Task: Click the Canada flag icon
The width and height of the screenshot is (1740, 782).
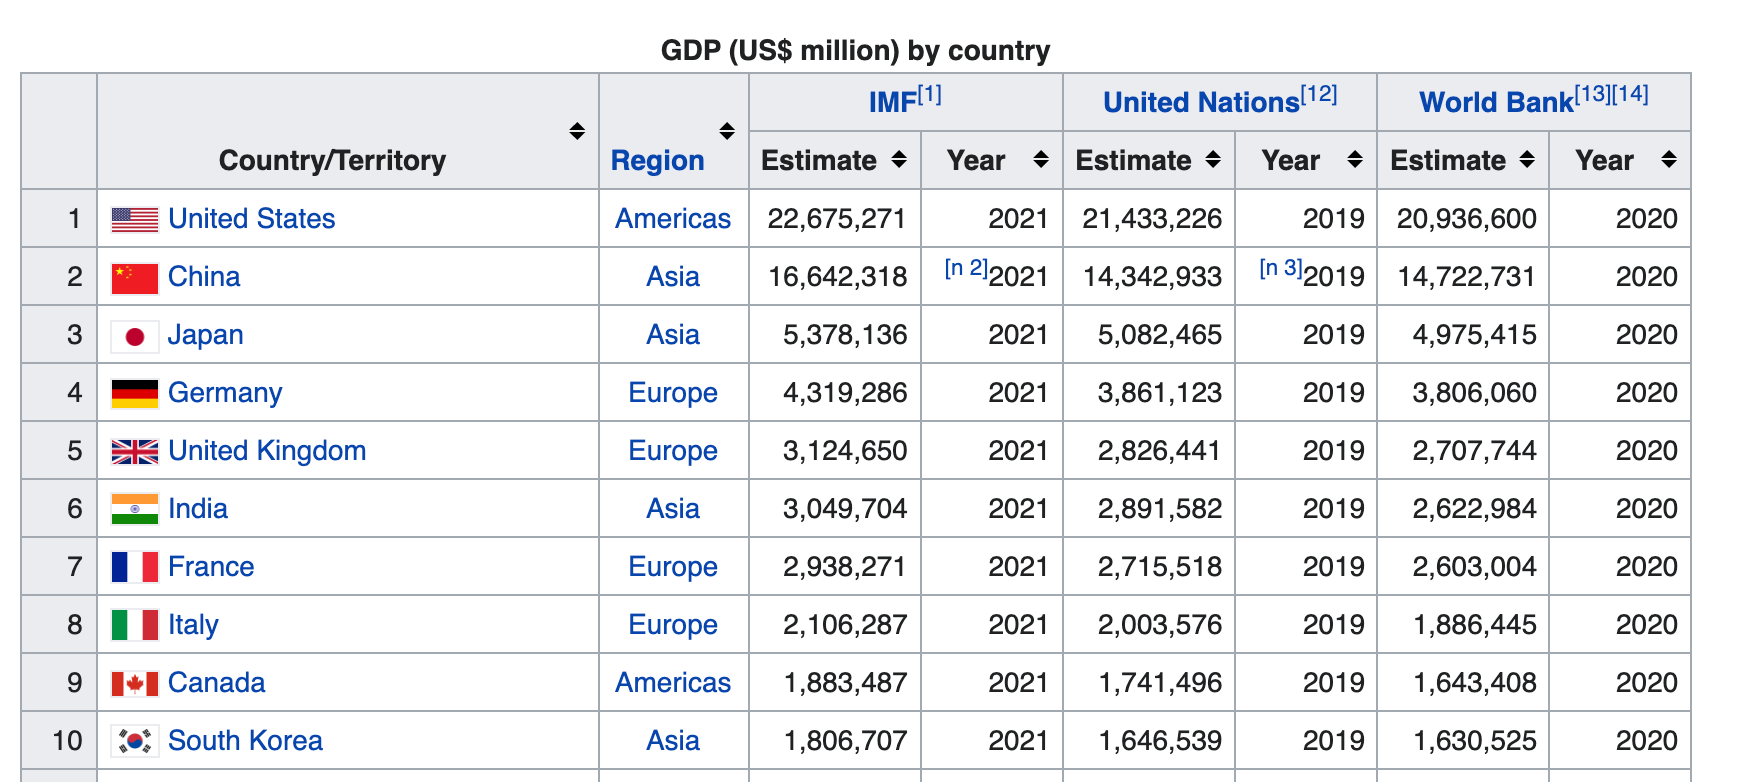Action: [135, 684]
